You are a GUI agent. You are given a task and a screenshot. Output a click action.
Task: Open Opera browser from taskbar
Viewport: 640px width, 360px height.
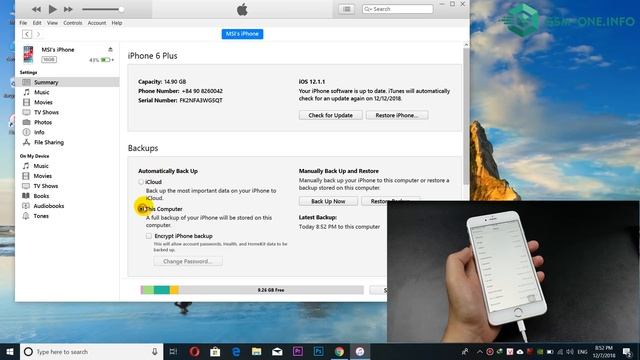pyautogui.click(x=194, y=351)
